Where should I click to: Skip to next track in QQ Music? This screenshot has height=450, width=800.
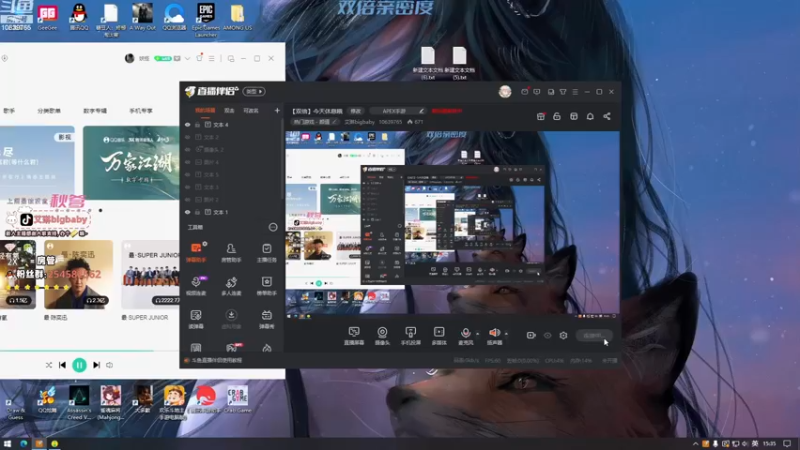pyautogui.click(x=96, y=365)
